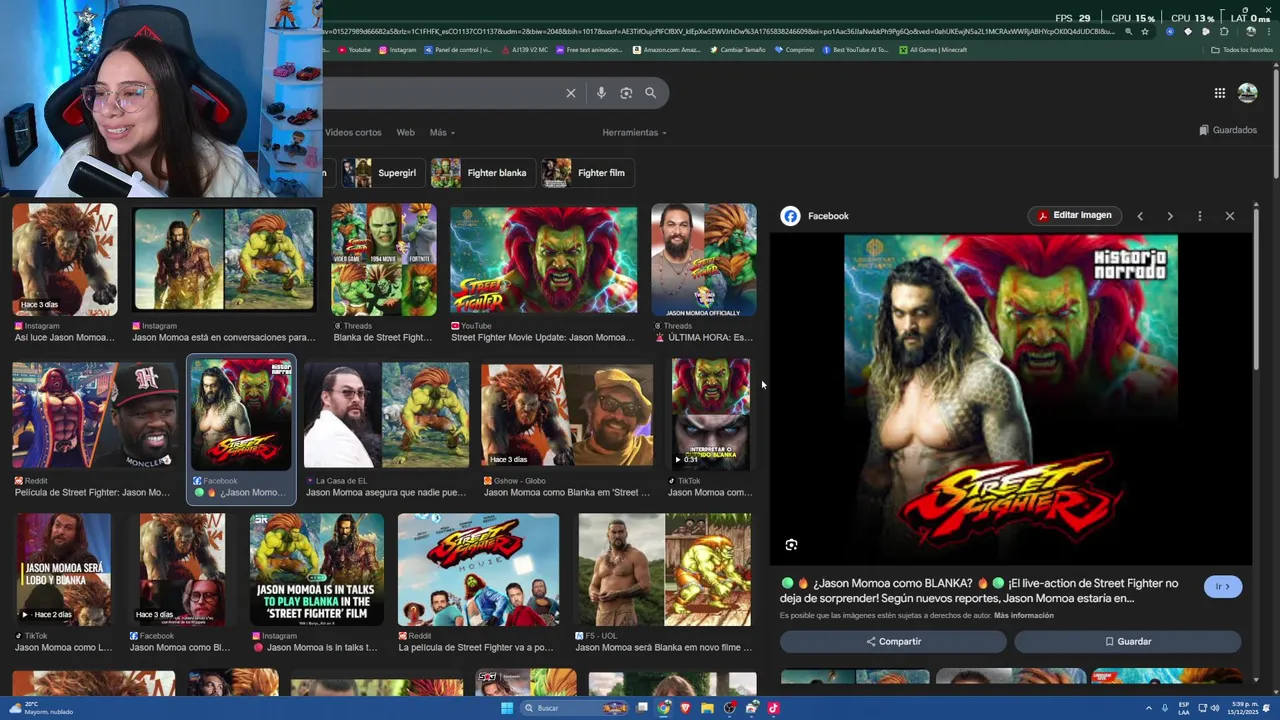
Task: Open TikTok video result with 0:31 duration
Action: (710, 415)
